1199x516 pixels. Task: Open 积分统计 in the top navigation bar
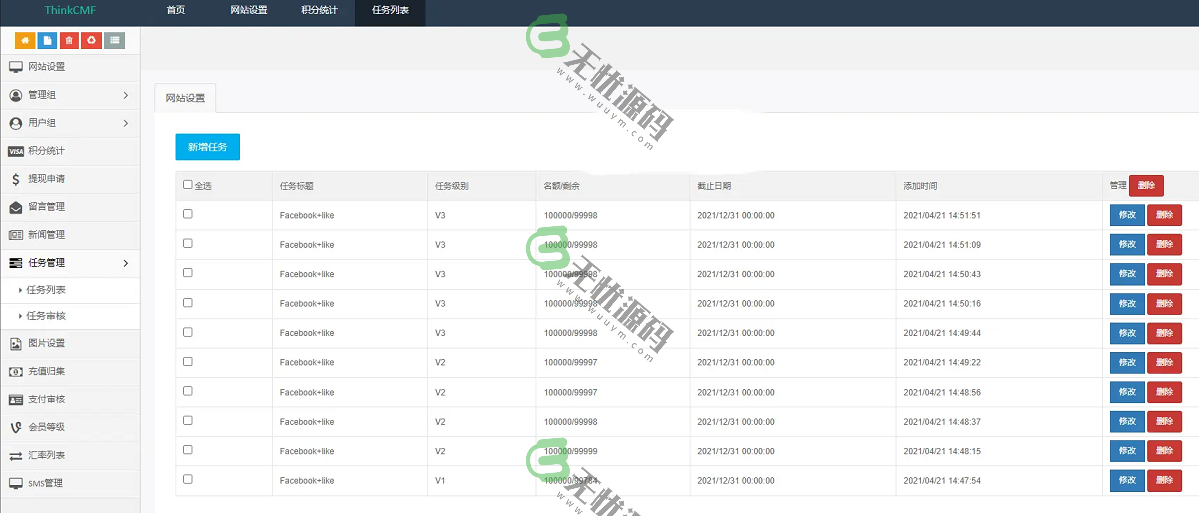pos(319,11)
